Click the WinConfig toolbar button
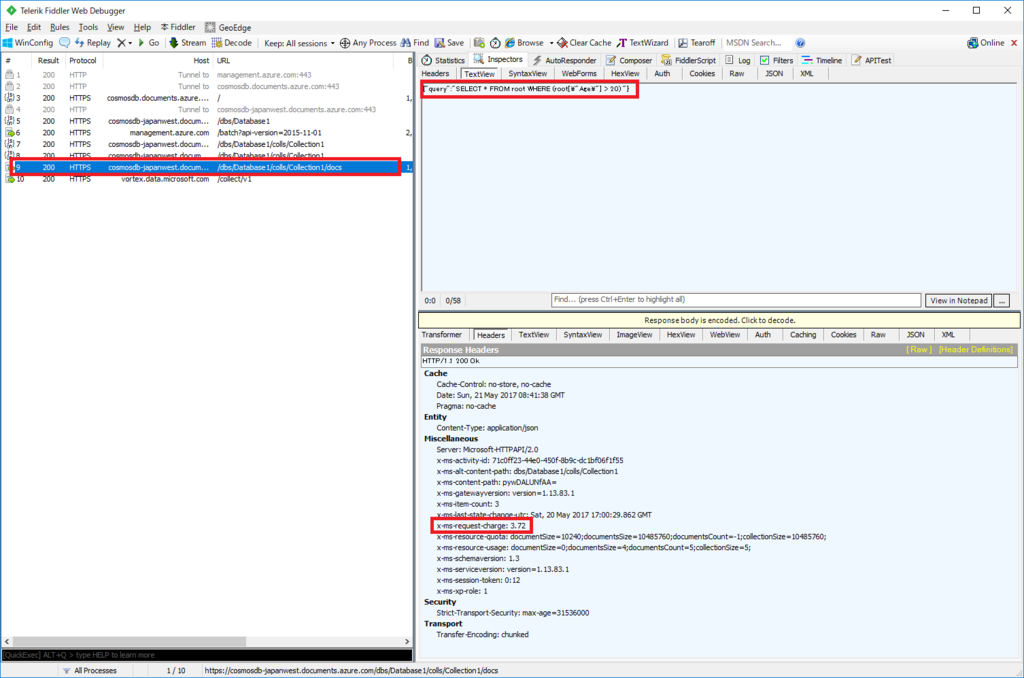The image size is (1024, 678). click(x=28, y=43)
